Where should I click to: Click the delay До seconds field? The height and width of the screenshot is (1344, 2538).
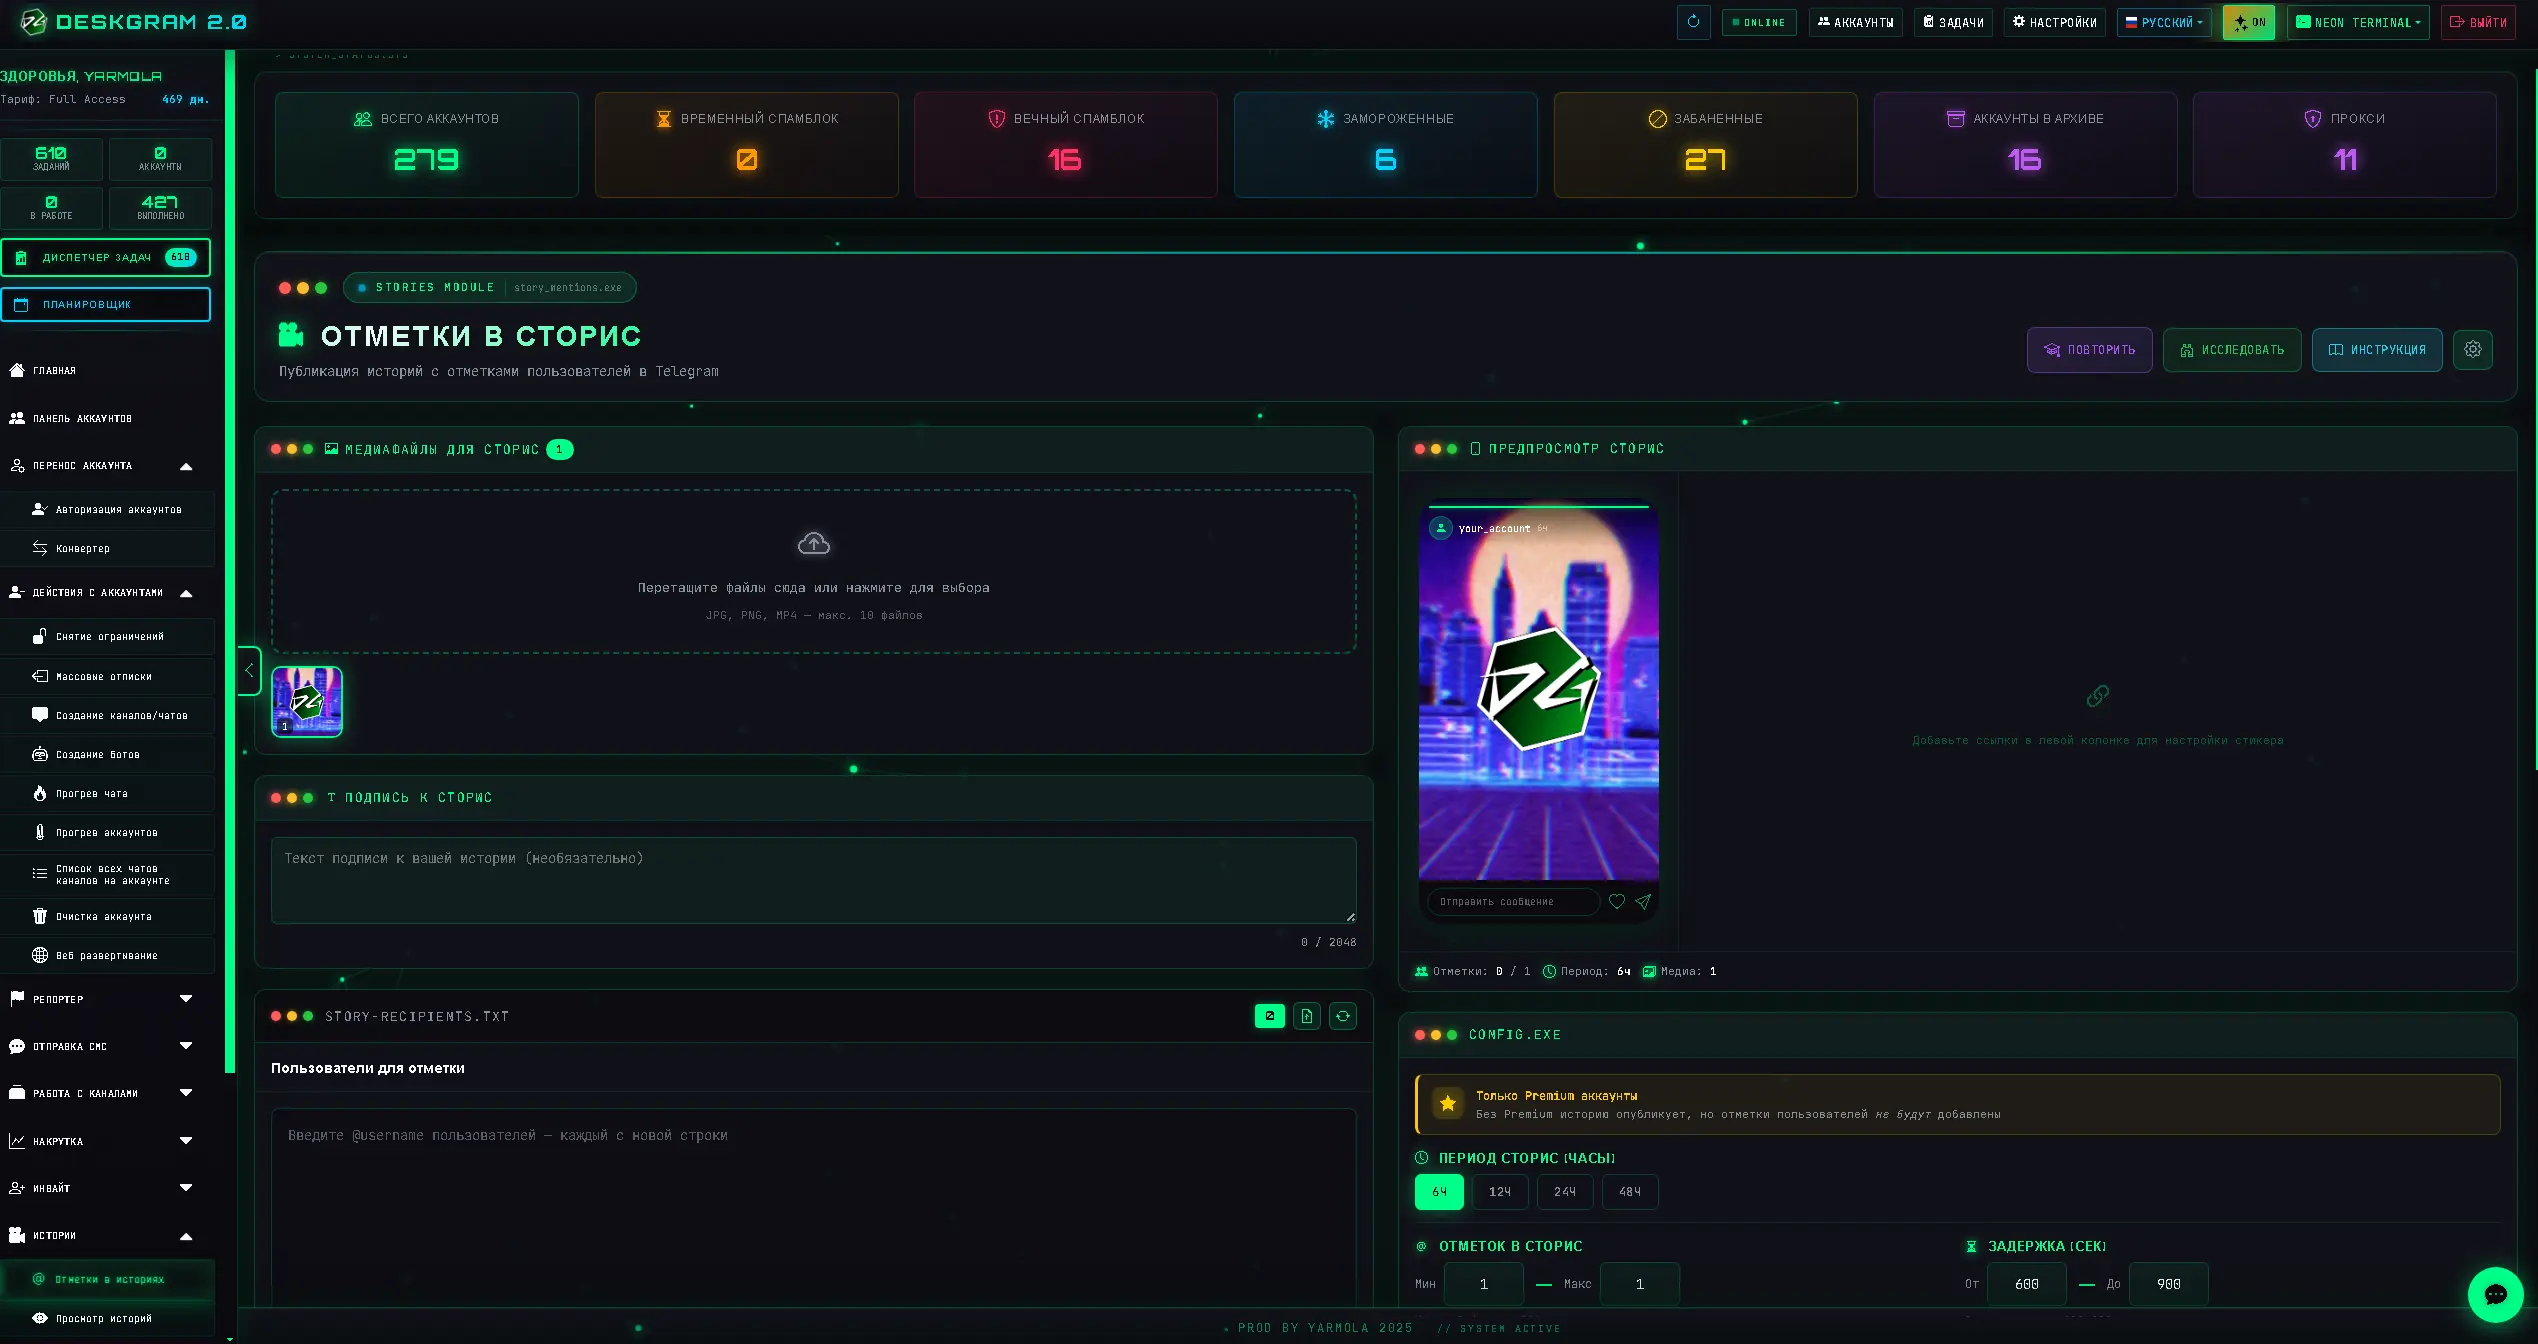2169,1284
